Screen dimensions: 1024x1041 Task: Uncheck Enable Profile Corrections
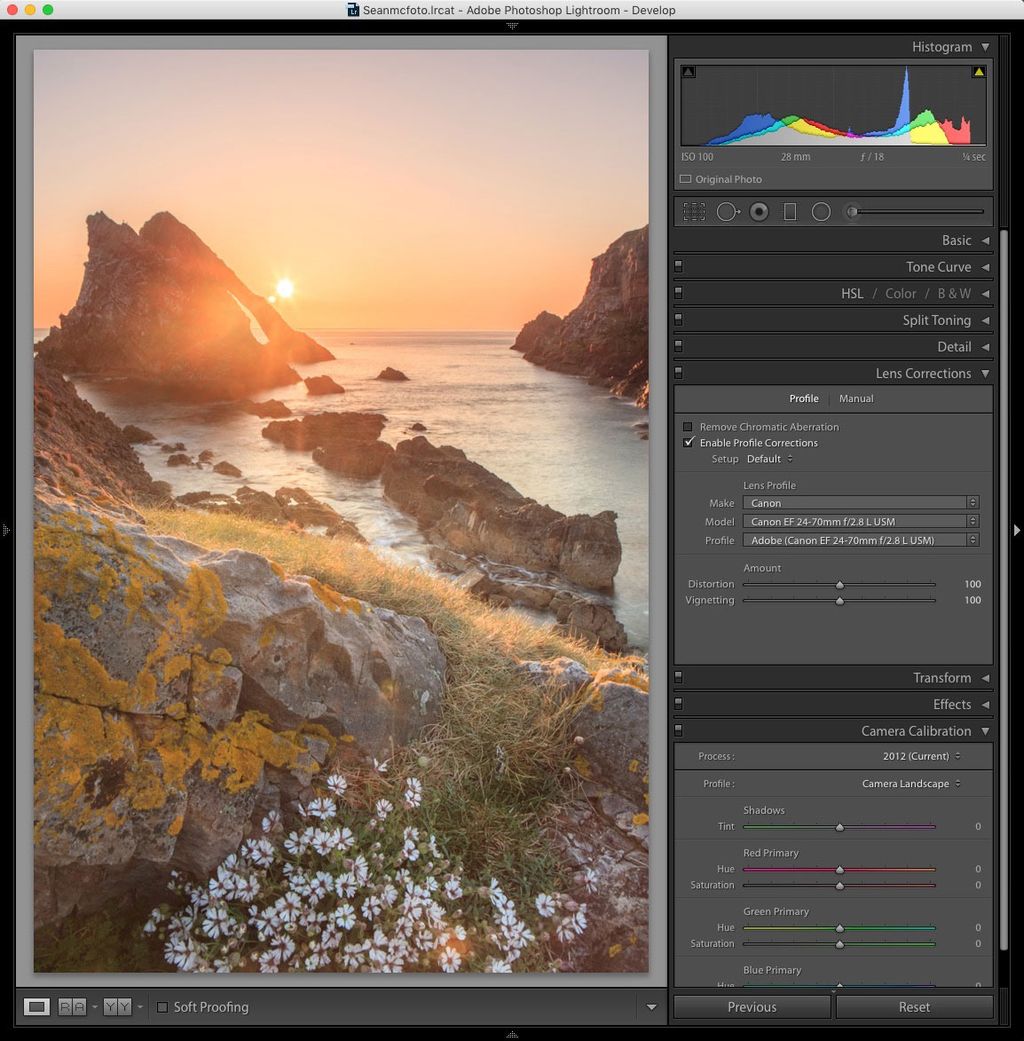coord(688,442)
